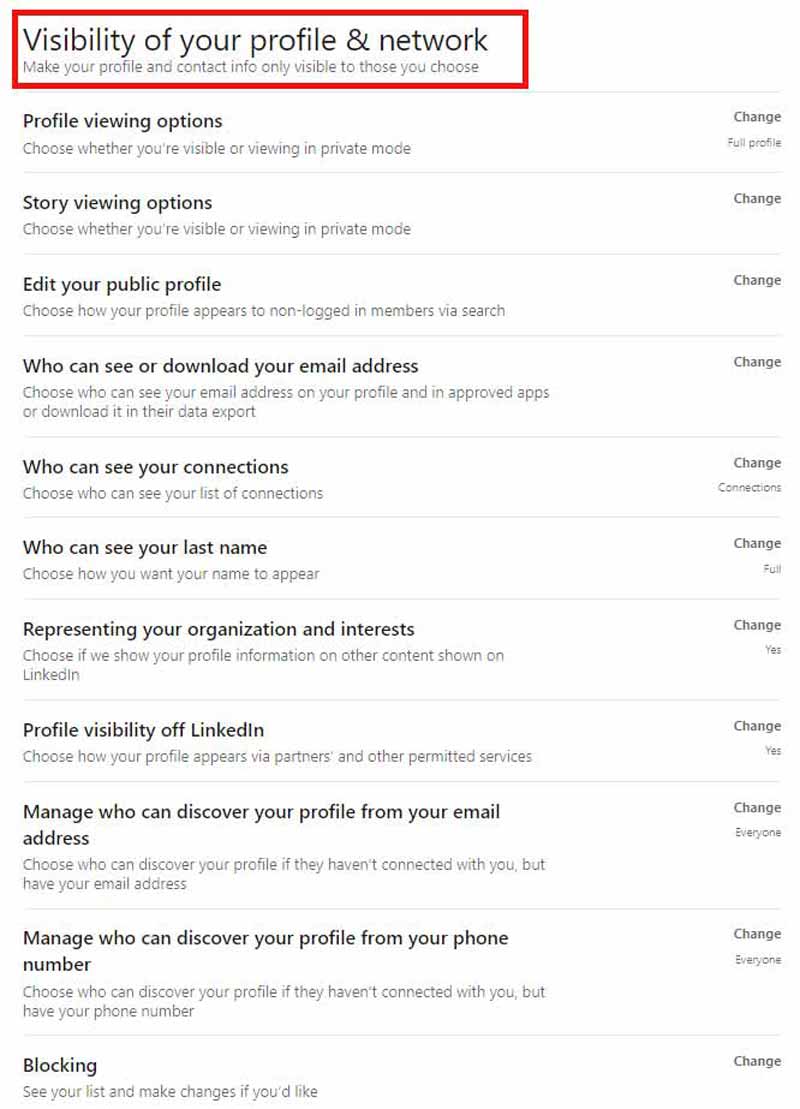Open Who can see your last name
This screenshot has height=1109, width=800.
(144, 548)
